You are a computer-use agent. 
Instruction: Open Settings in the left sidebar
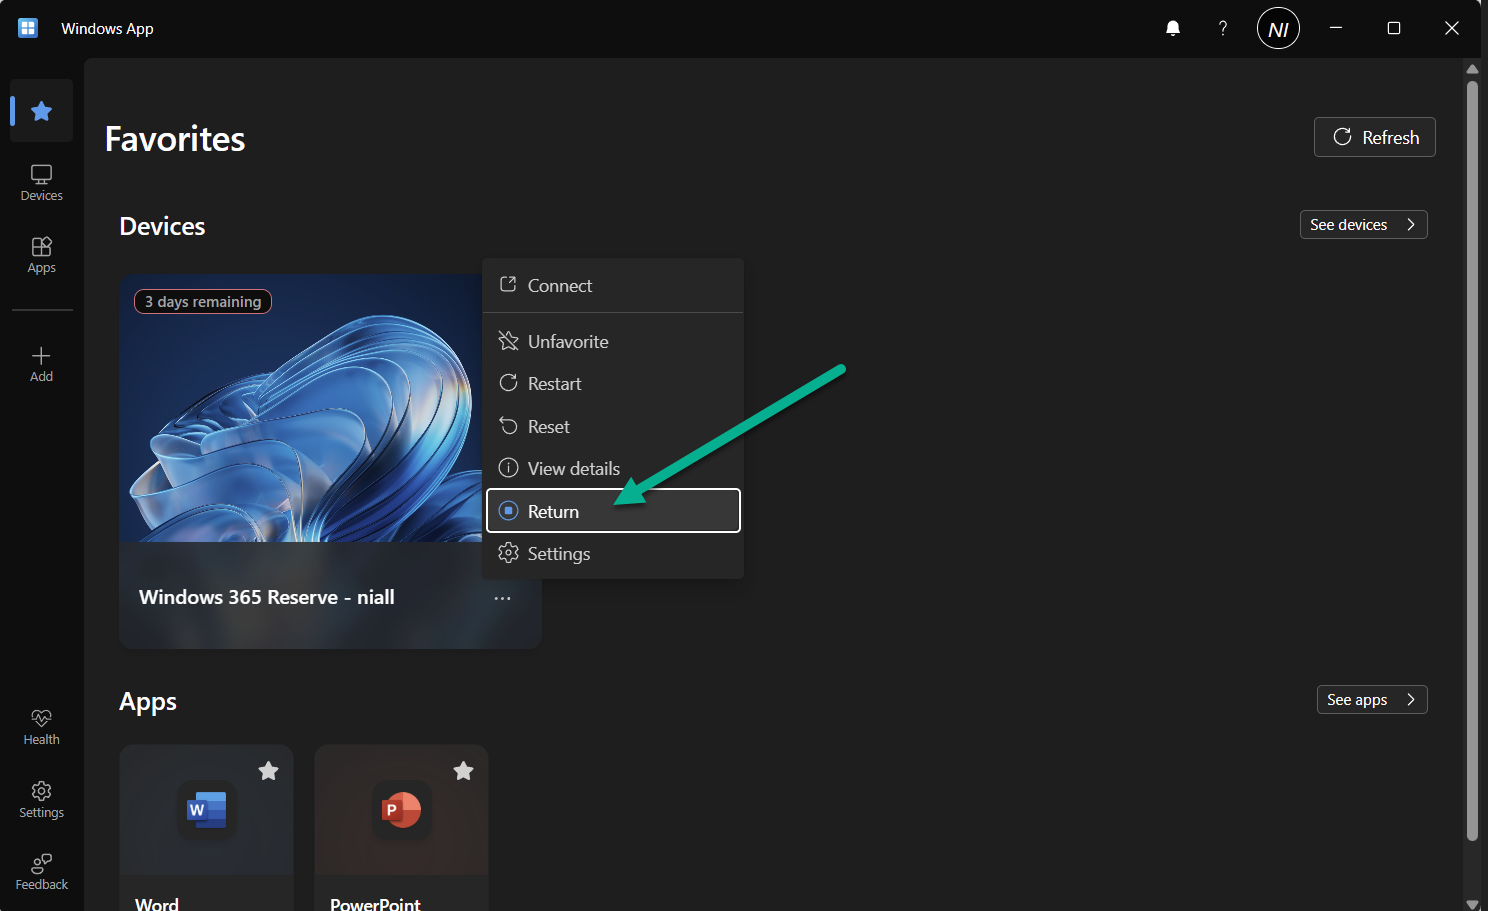[x=41, y=800]
